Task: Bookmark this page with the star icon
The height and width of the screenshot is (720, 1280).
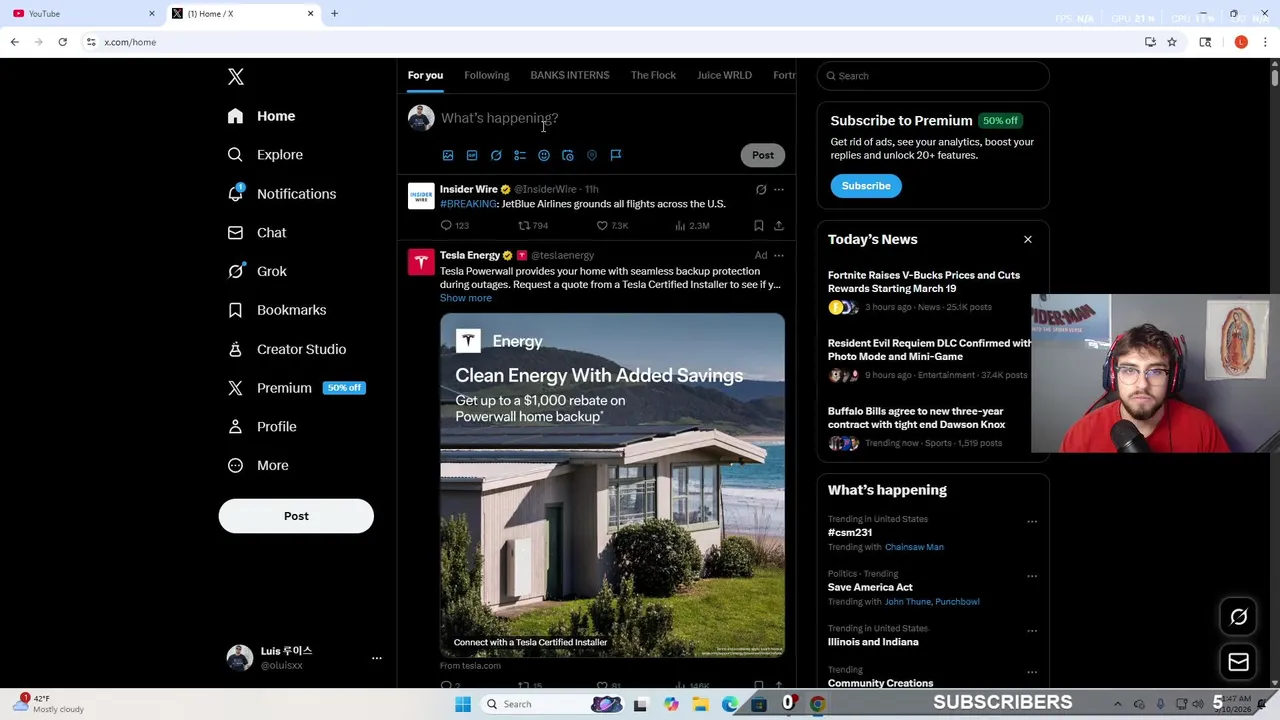Action: coord(1172,42)
